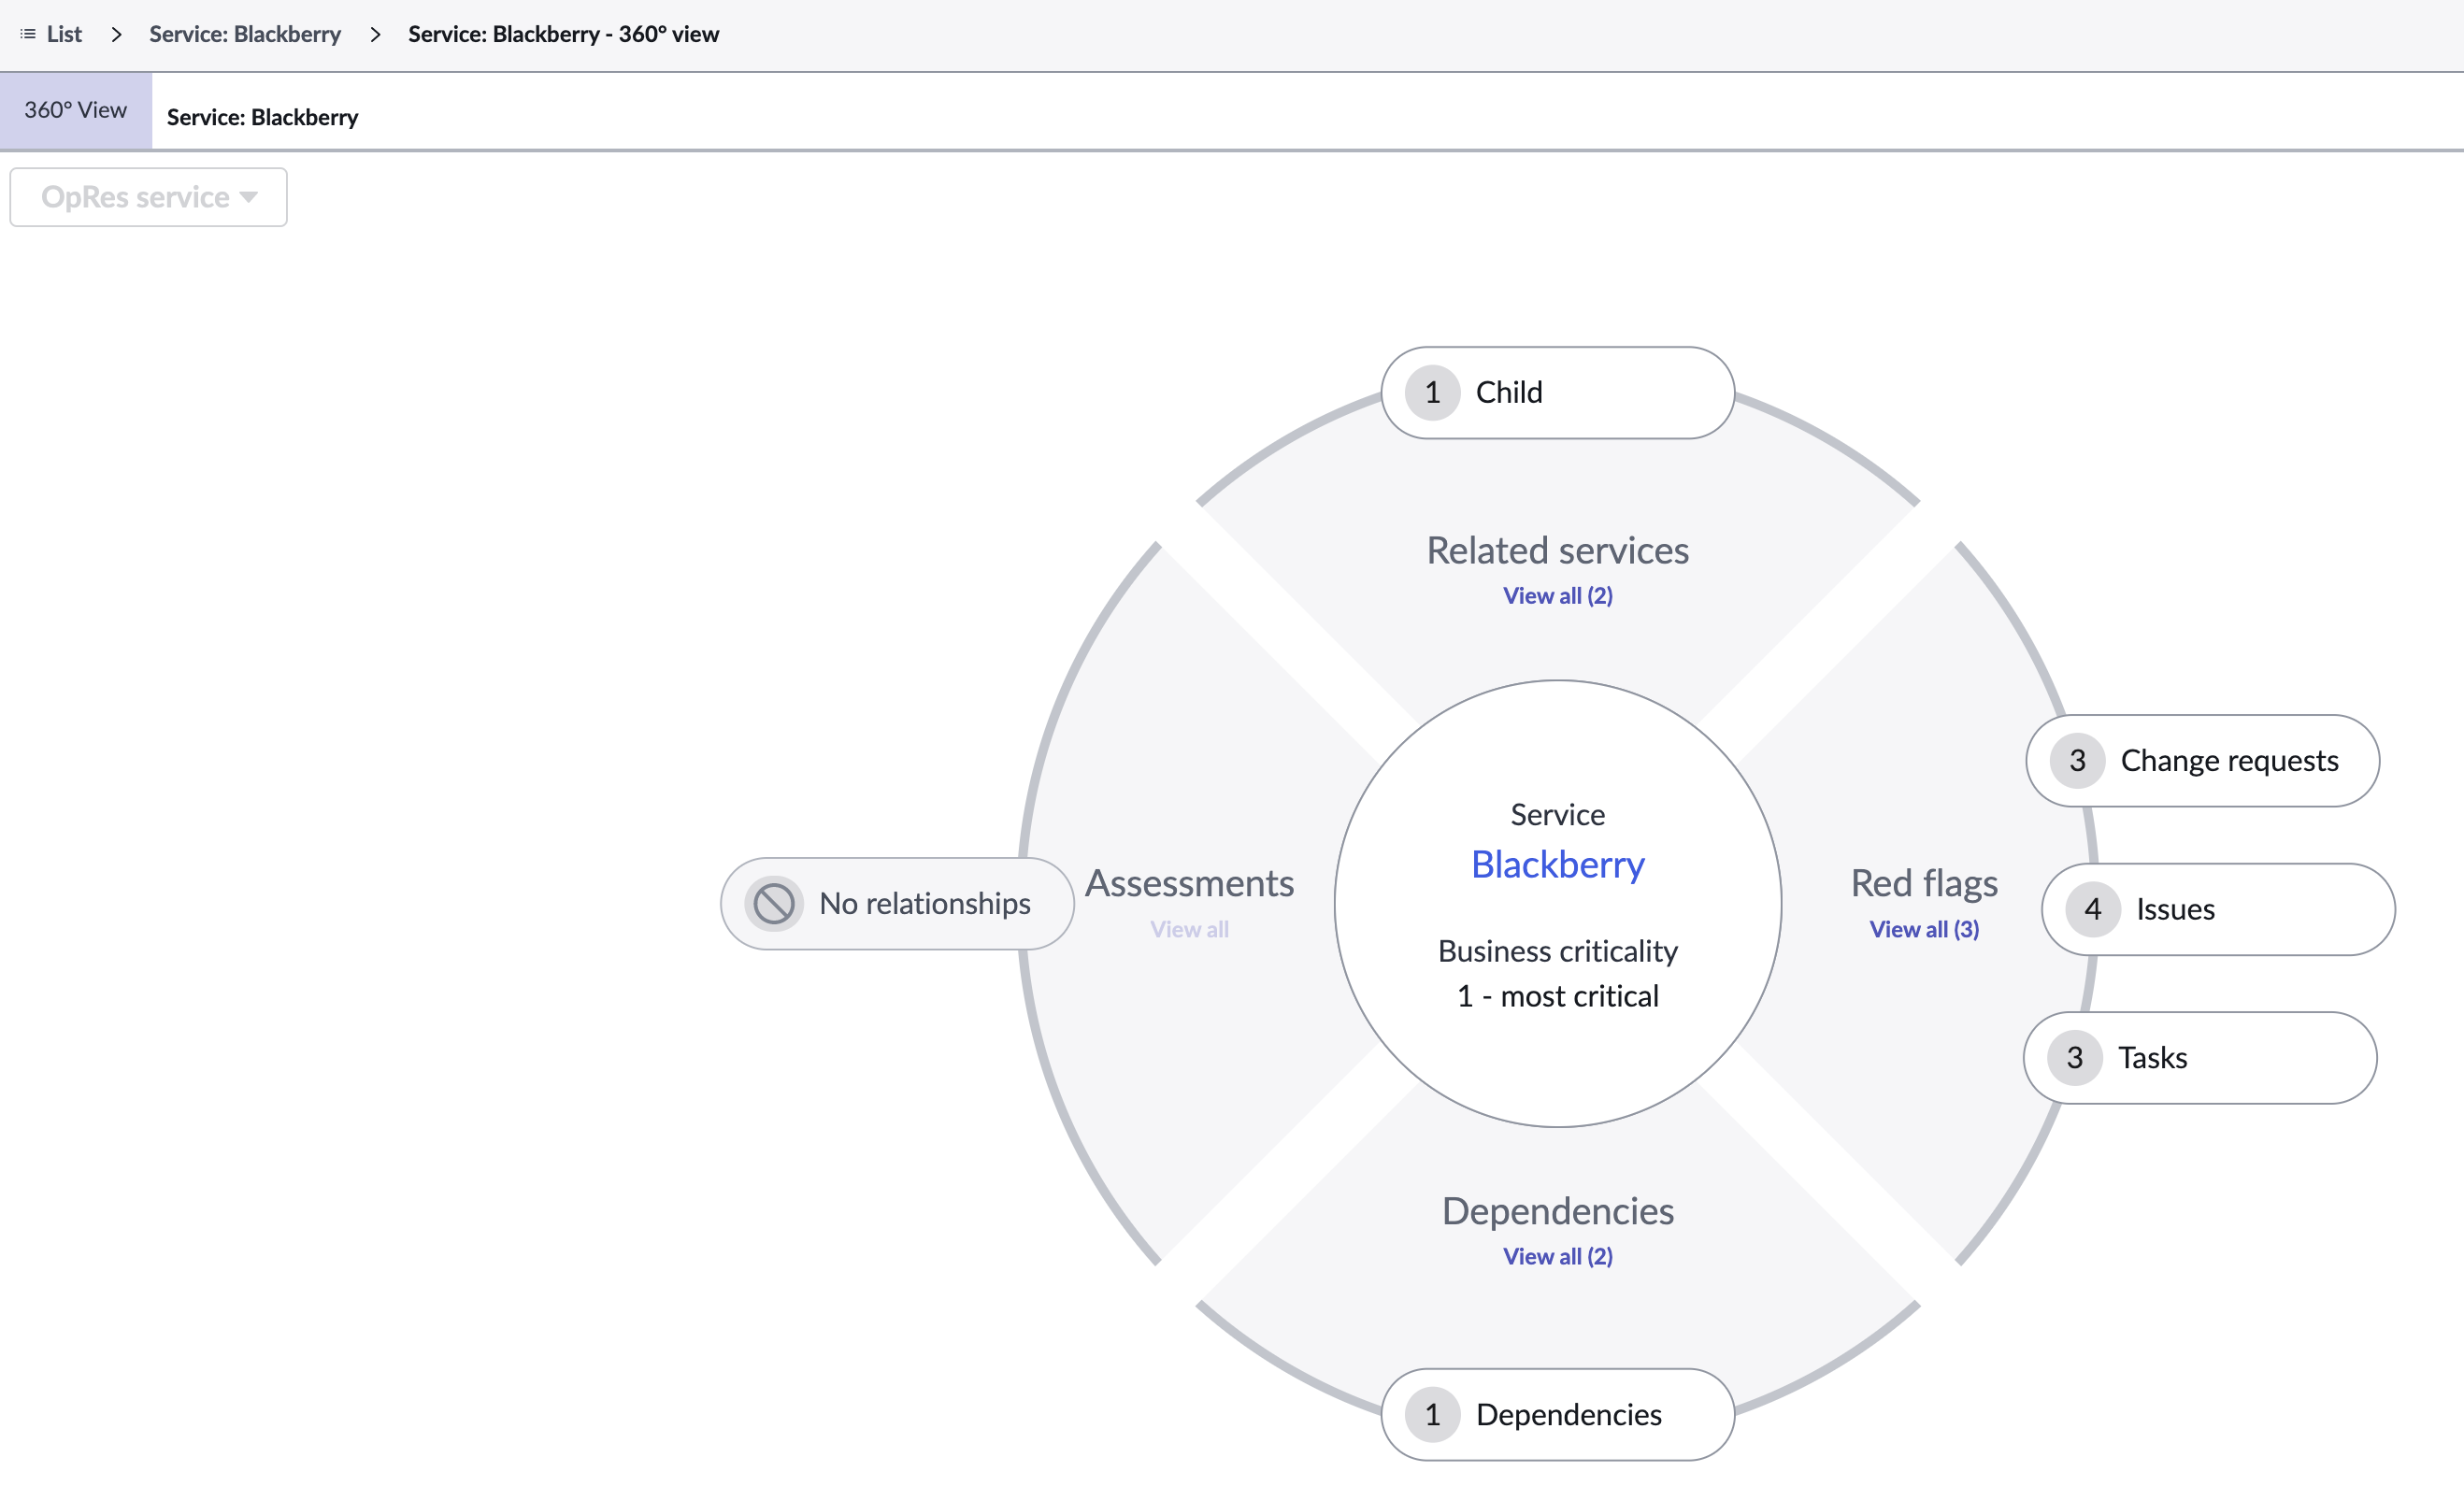View all red flags

1925,929
